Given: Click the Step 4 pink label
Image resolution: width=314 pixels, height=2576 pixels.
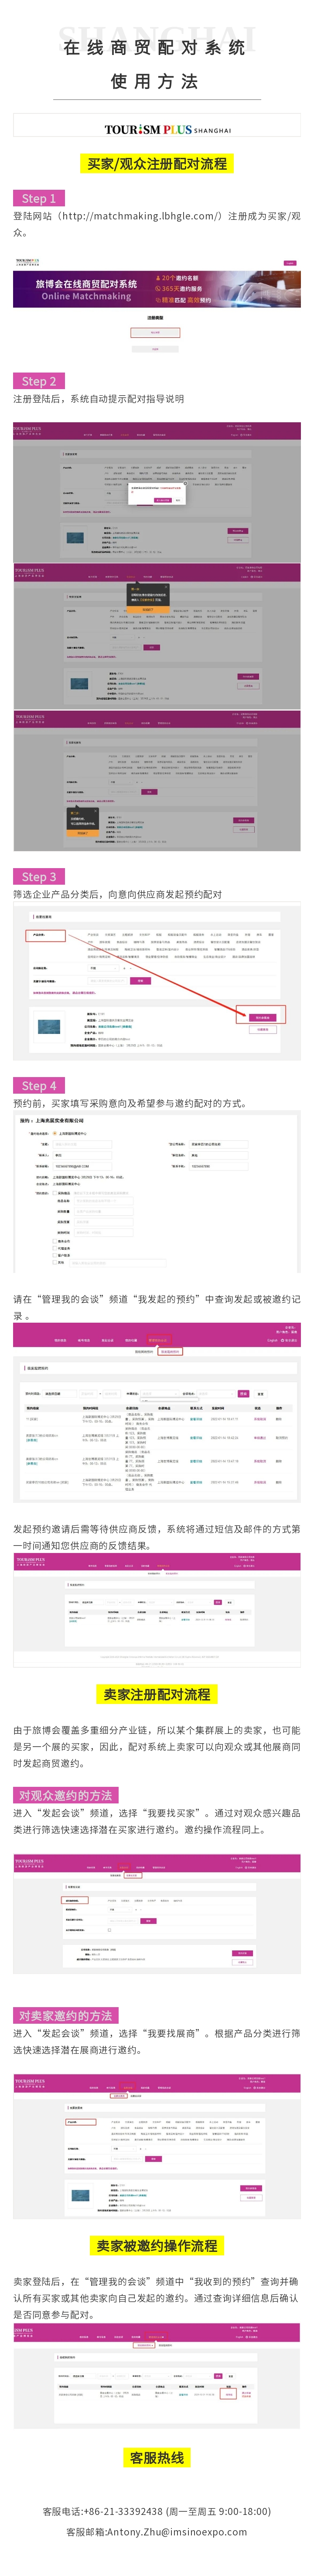Looking at the screenshot, I should coord(39,1086).
